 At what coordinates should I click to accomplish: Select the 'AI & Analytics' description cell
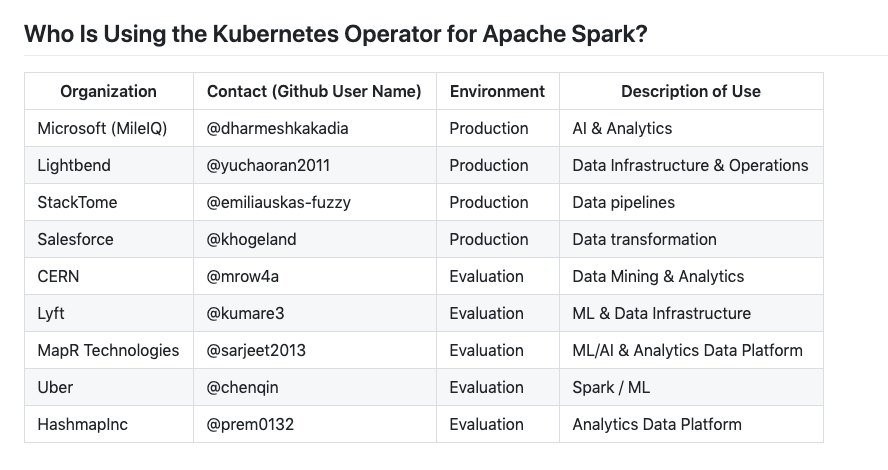691,129
